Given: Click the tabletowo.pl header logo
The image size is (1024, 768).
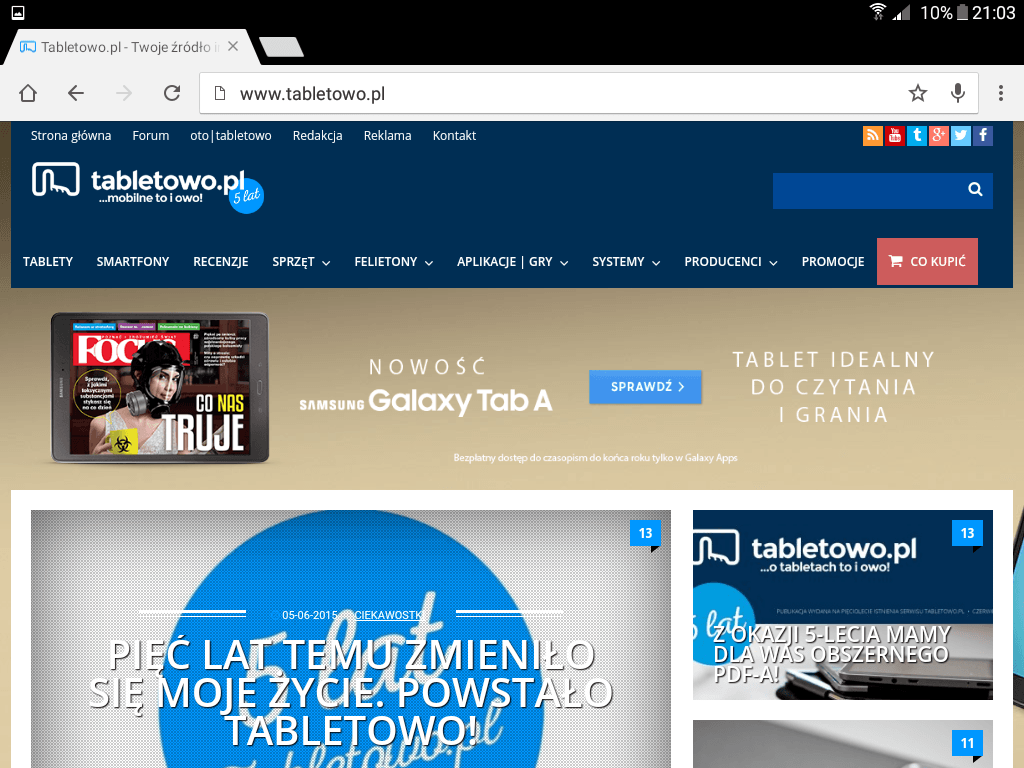Looking at the screenshot, I should pyautogui.click(x=148, y=186).
